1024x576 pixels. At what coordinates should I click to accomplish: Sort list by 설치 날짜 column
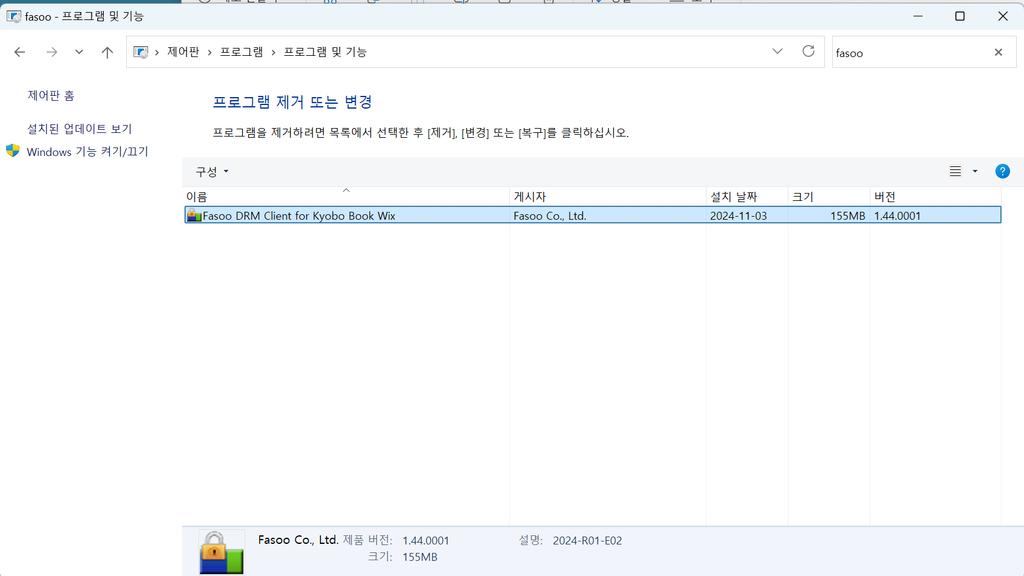click(x=746, y=197)
